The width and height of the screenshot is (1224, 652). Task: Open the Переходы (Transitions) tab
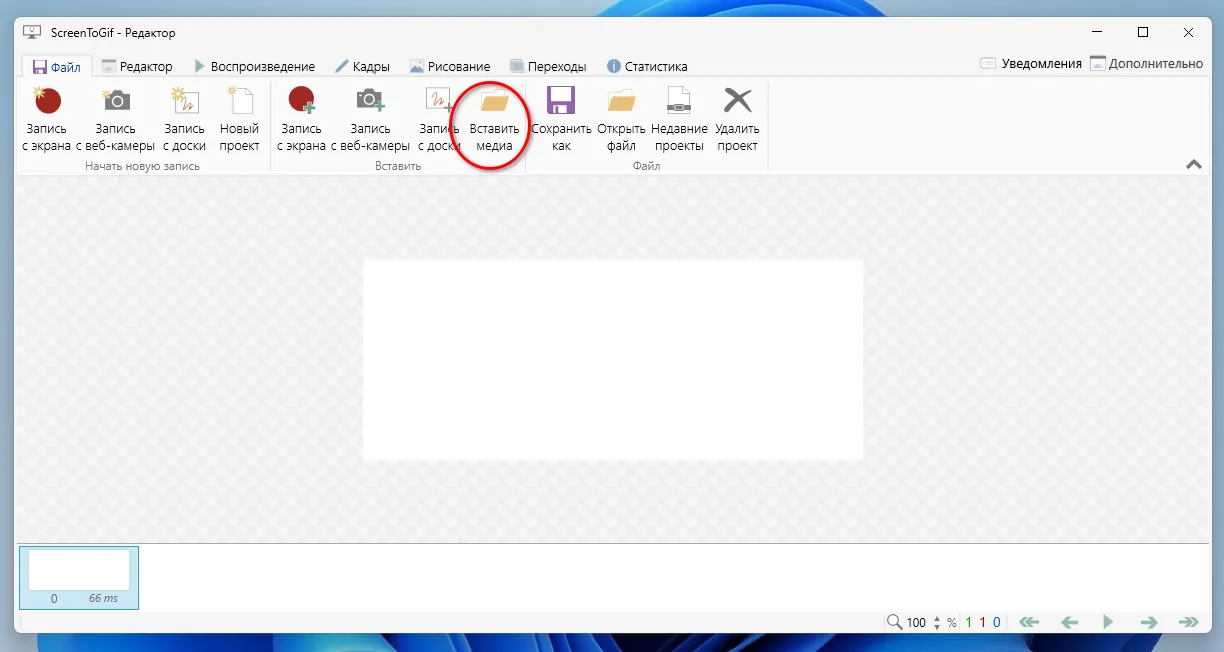click(x=548, y=66)
